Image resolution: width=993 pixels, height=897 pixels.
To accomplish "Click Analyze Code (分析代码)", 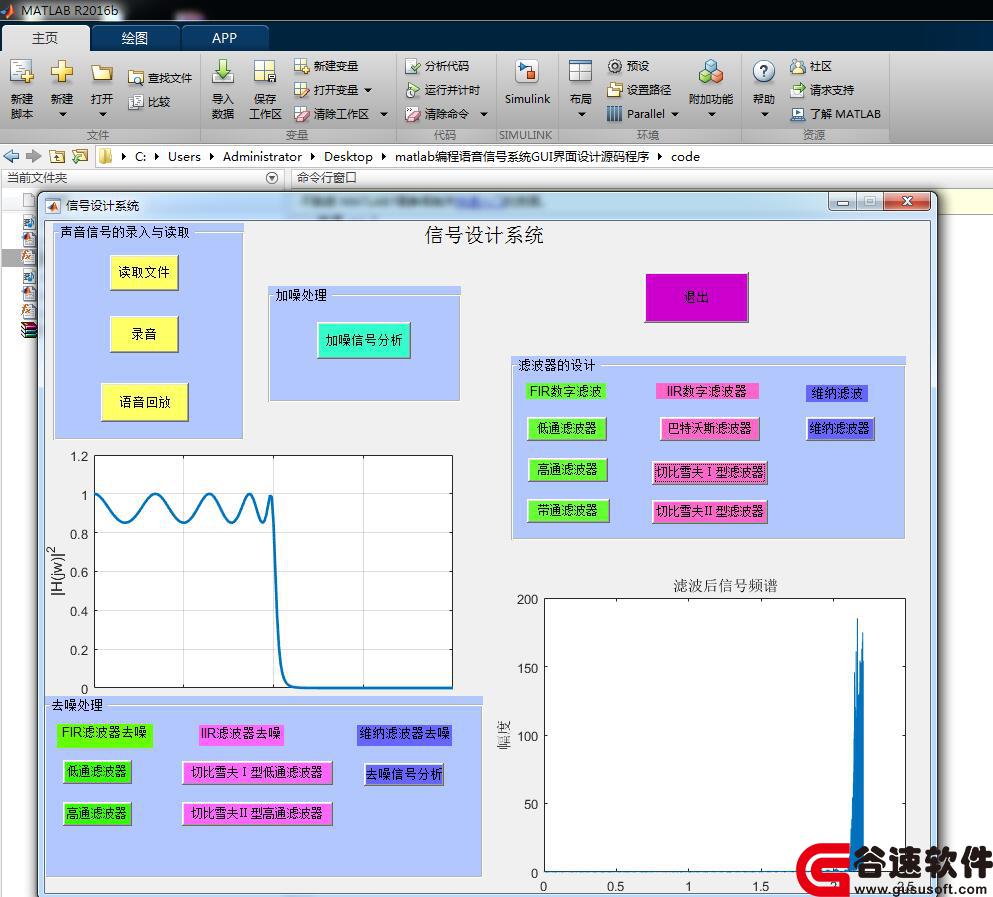I will click(x=437, y=66).
